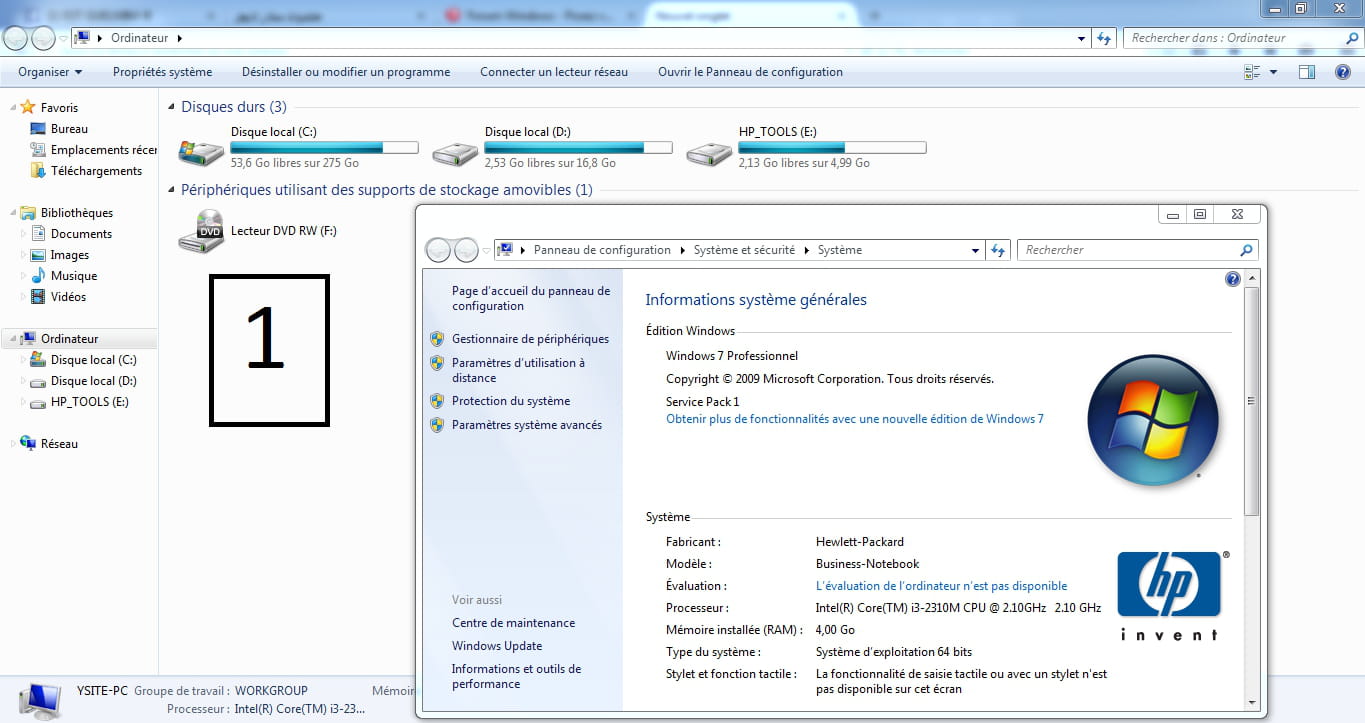The height and width of the screenshot is (723, 1365).
Task: Click shield icon beside Protection du système
Action: [437, 401]
